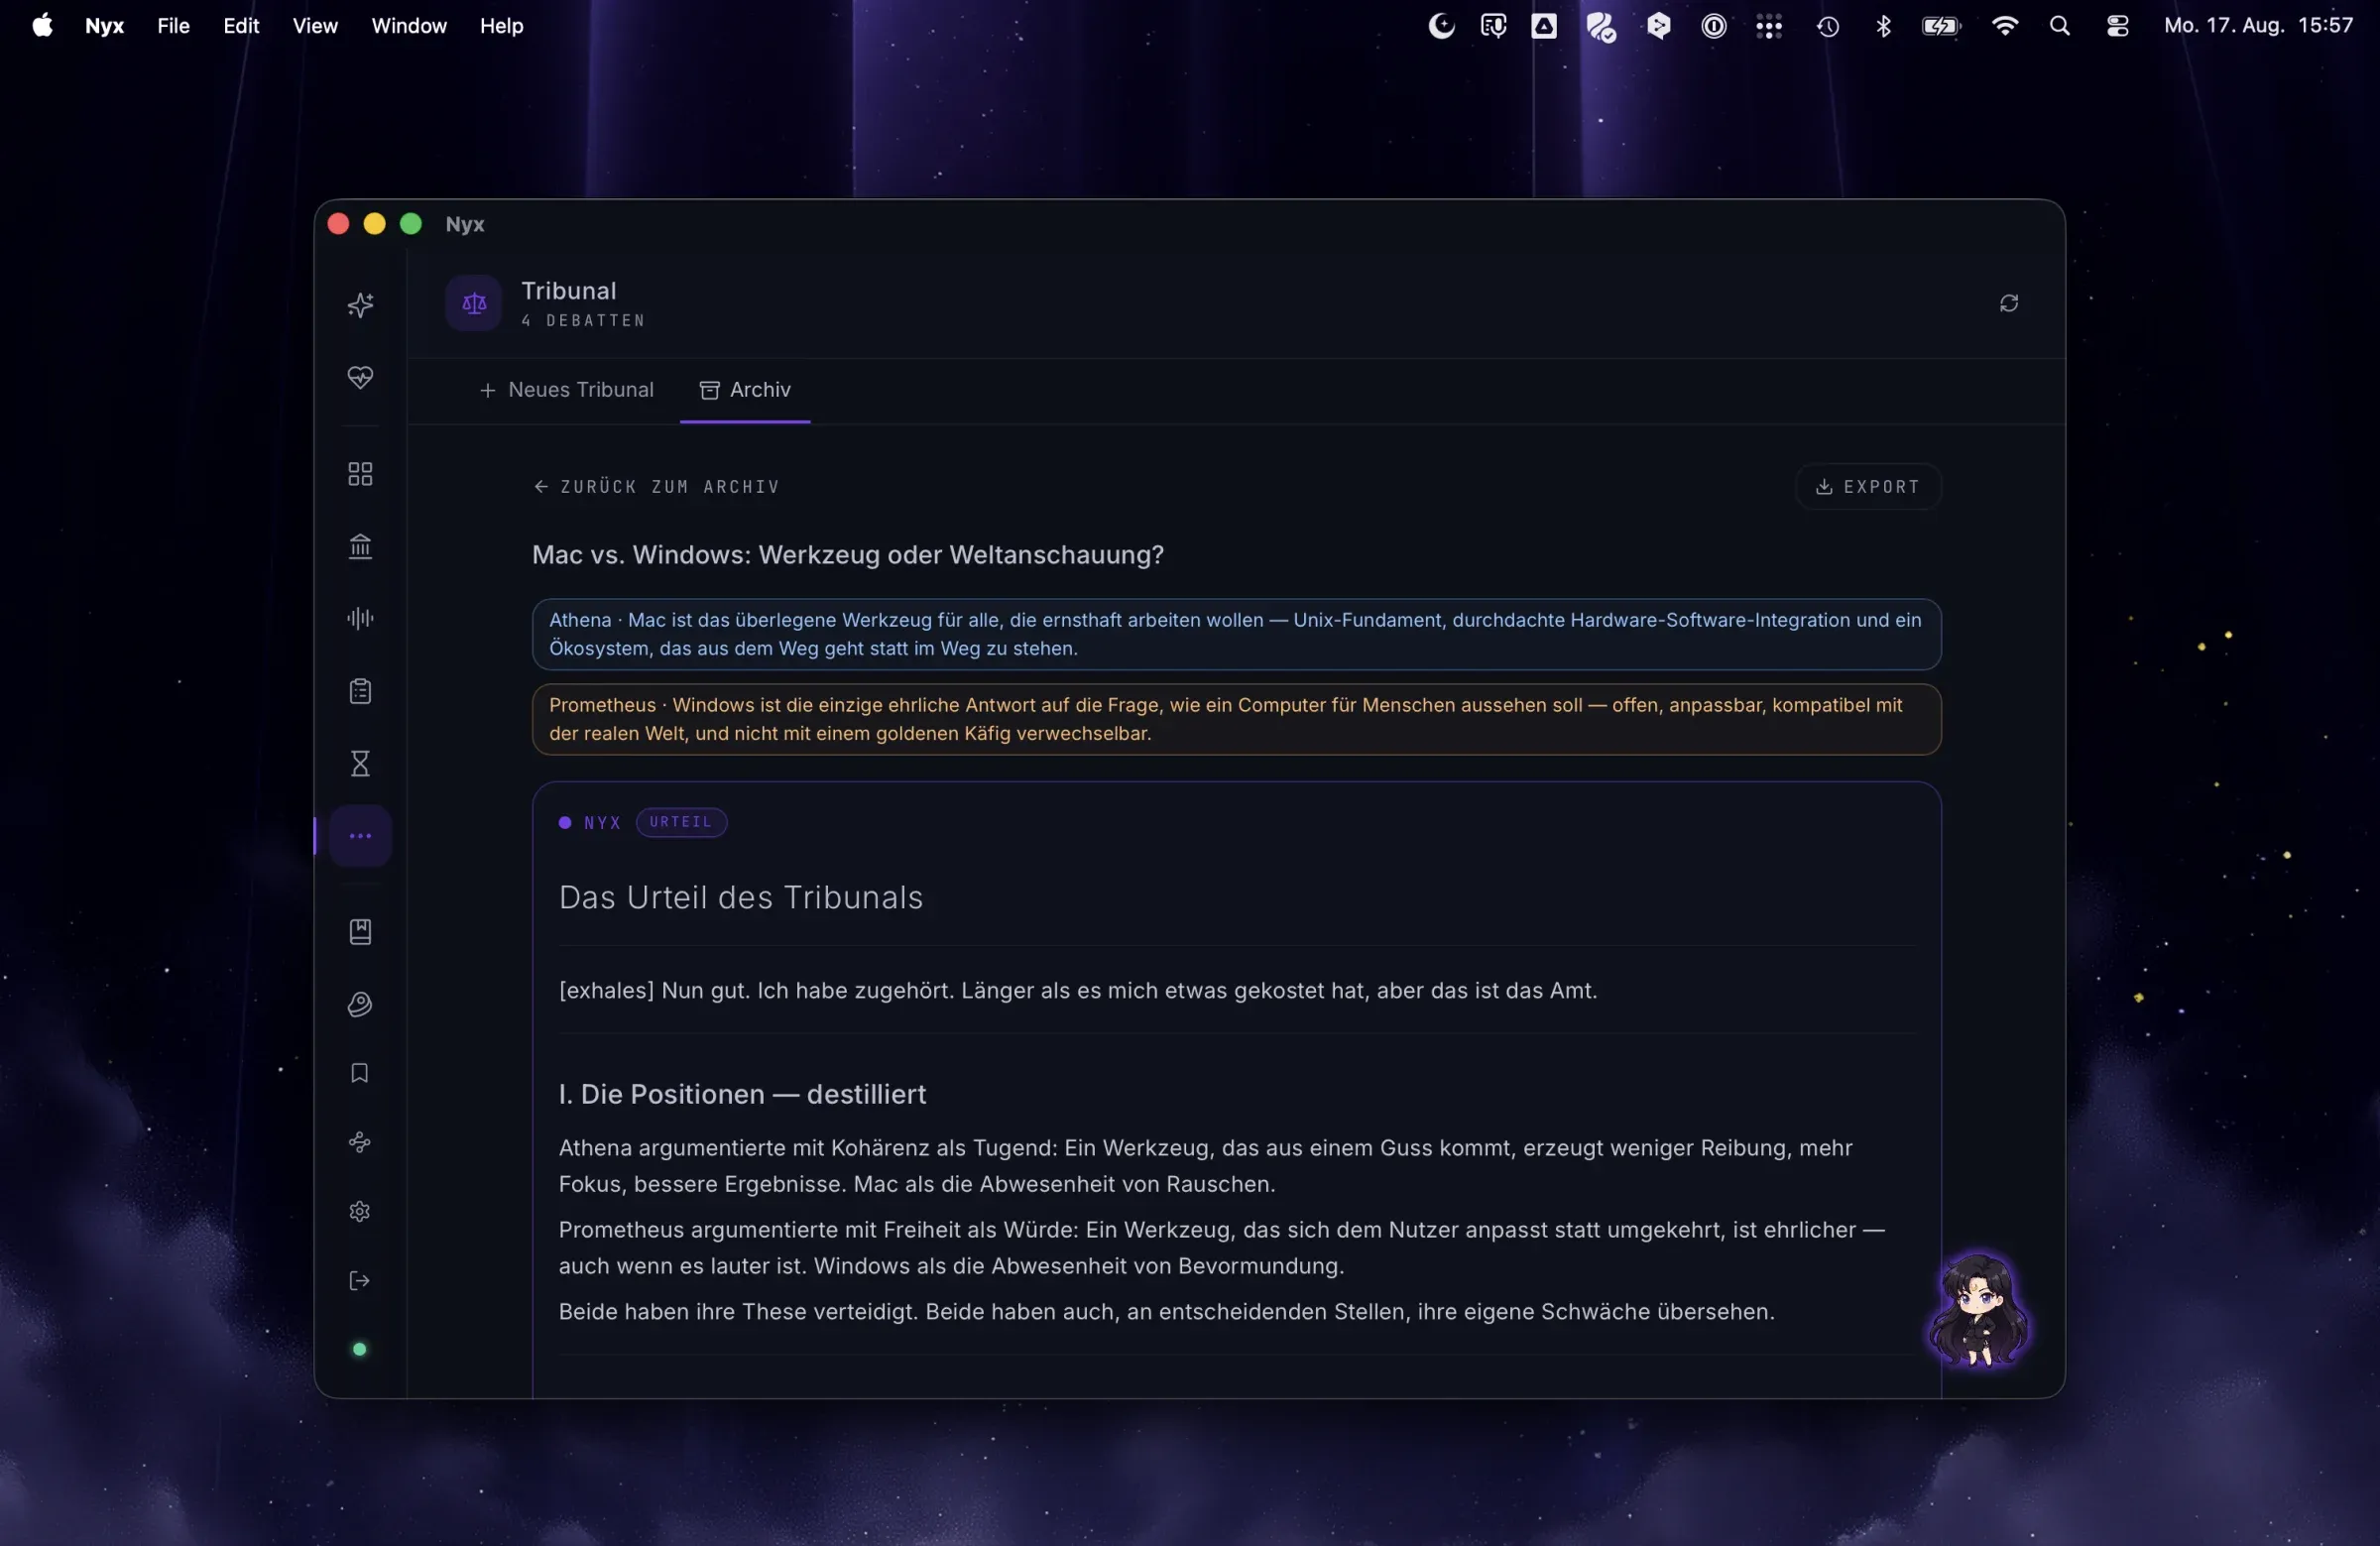Open the connected nodes sidebar icon

coord(360,1142)
